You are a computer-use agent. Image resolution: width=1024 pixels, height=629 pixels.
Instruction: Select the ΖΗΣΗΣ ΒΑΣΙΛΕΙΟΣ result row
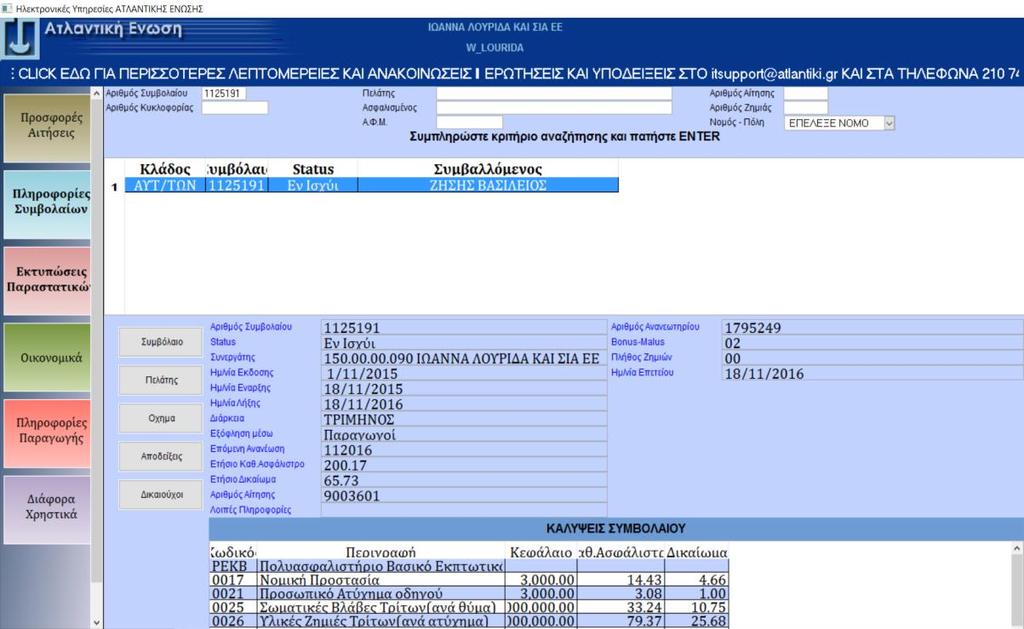point(372,185)
